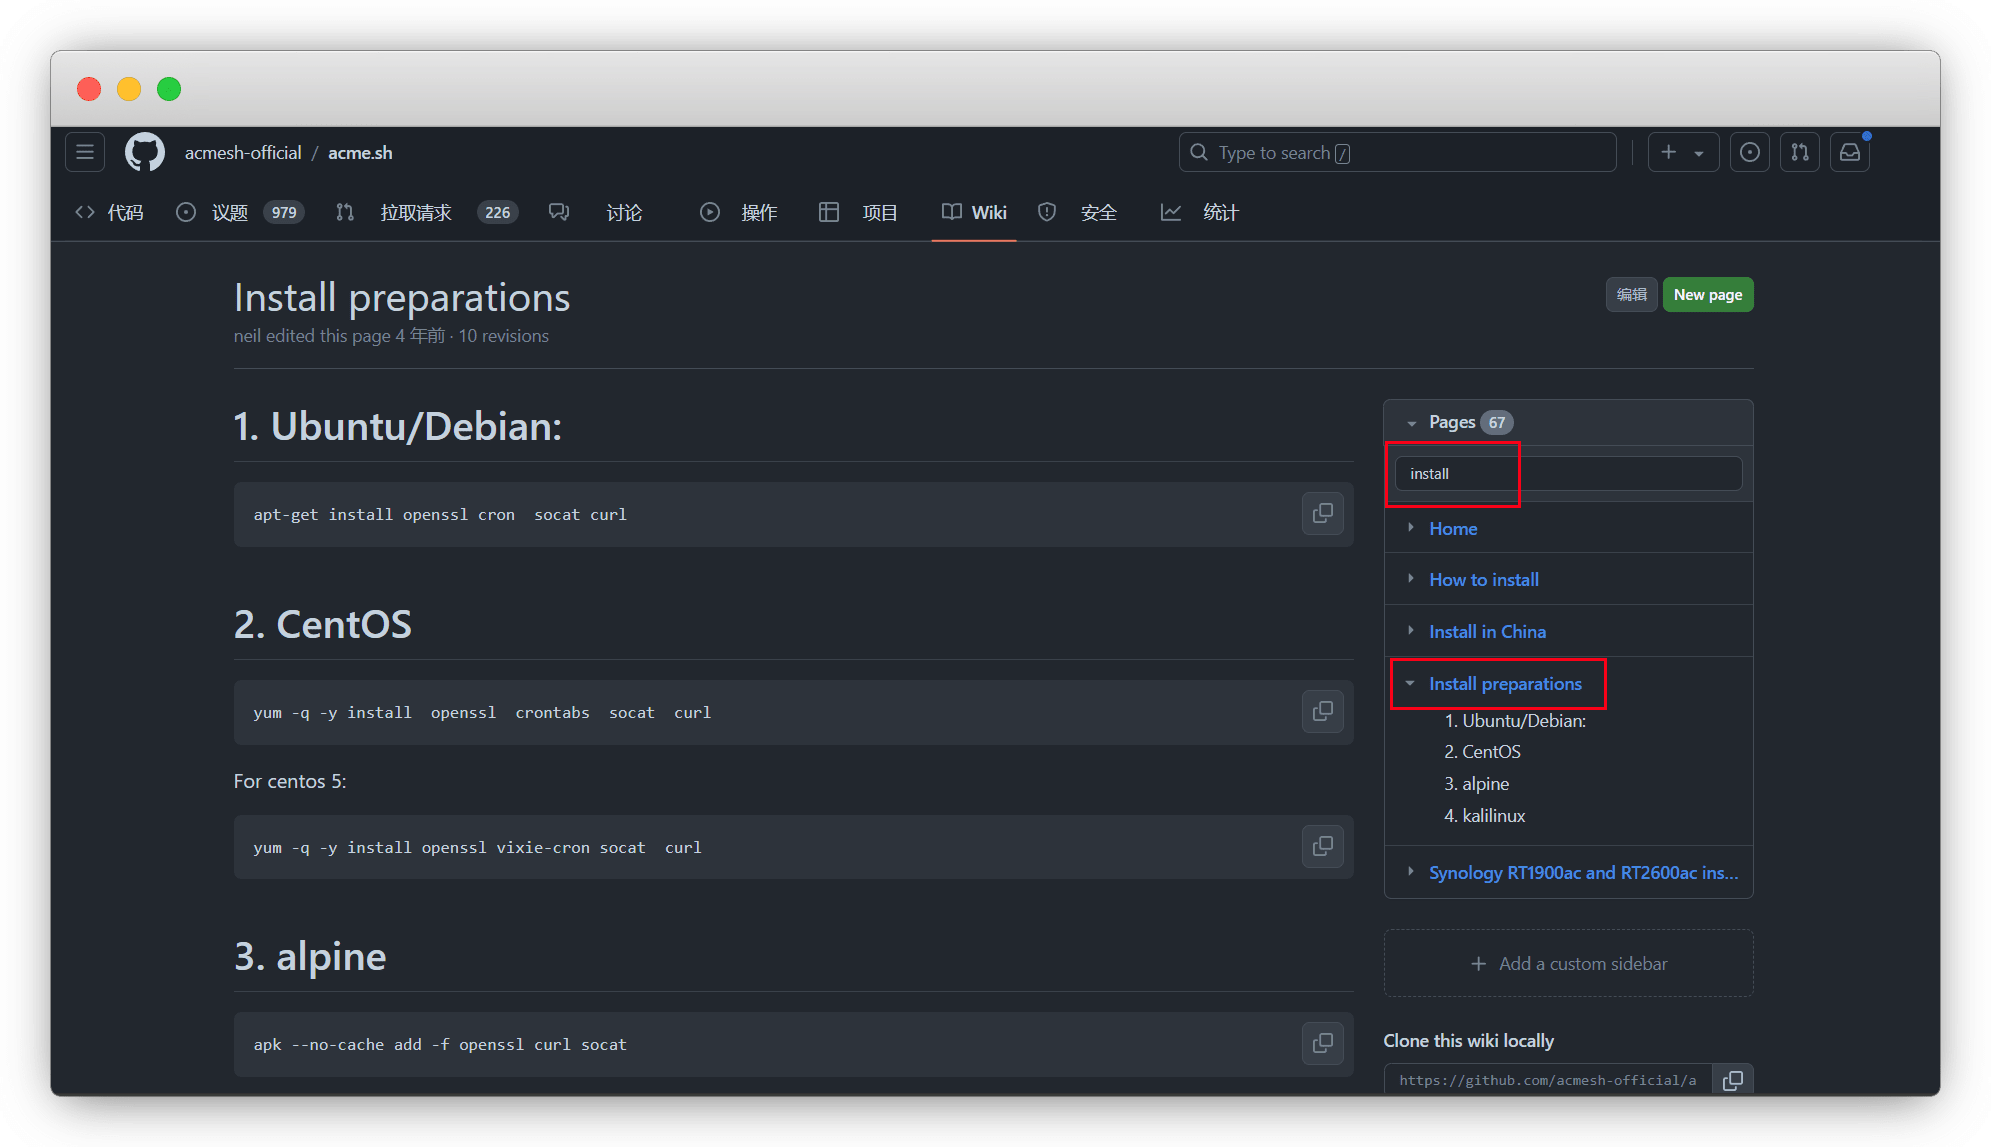The height and width of the screenshot is (1147, 1991).
Task: Copy the wiki clone URL
Action: pos(1733,1080)
